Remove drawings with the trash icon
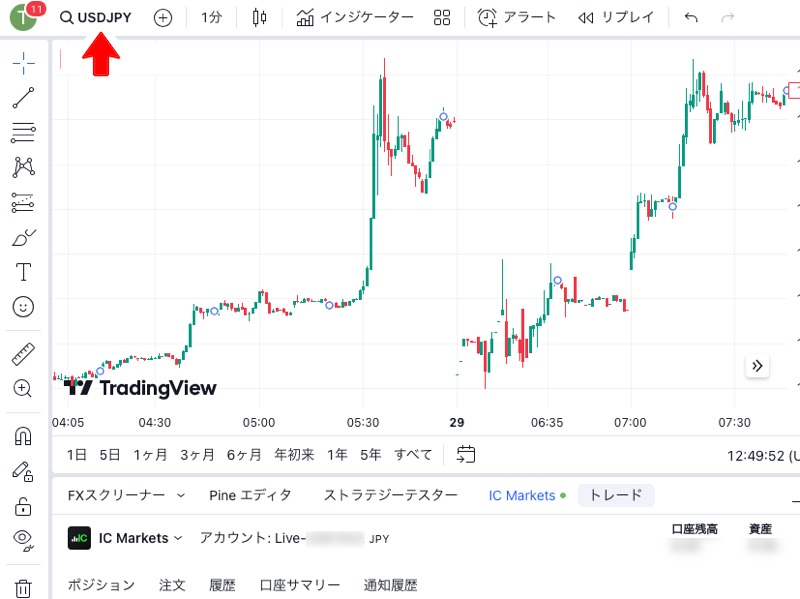Viewport: 800px width, 599px height. [23, 588]
